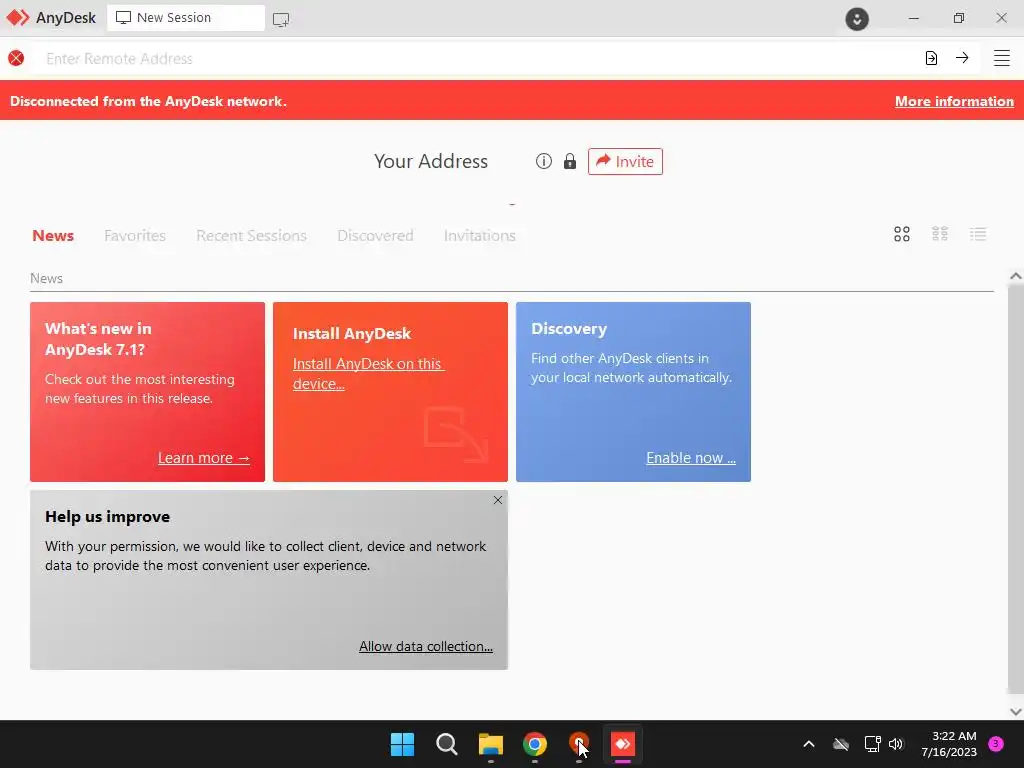
Task: Click Install AnyDesk on this device link
Action: (x=368, y=374)
